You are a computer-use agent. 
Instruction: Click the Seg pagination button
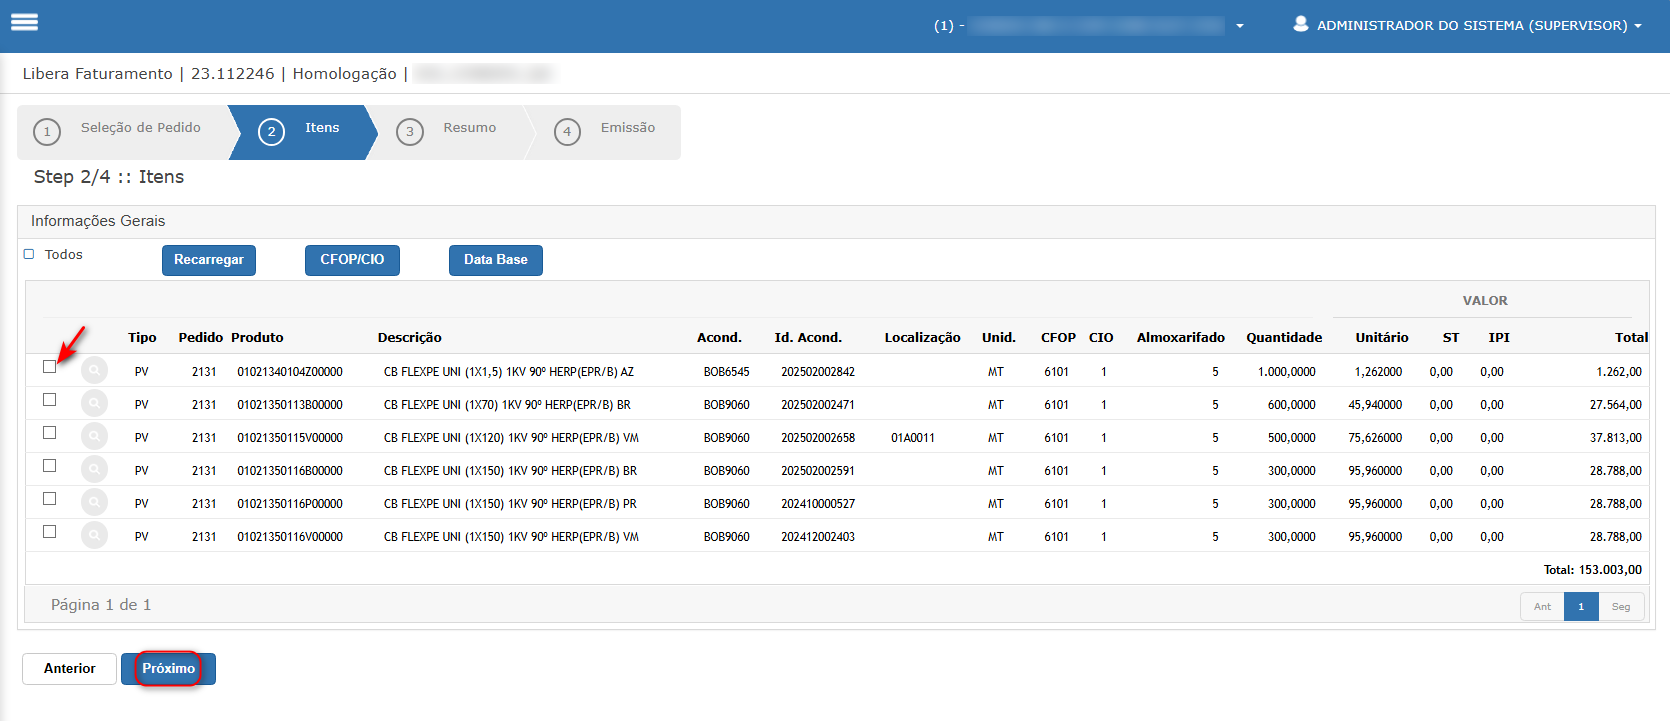click(1621, 607)
